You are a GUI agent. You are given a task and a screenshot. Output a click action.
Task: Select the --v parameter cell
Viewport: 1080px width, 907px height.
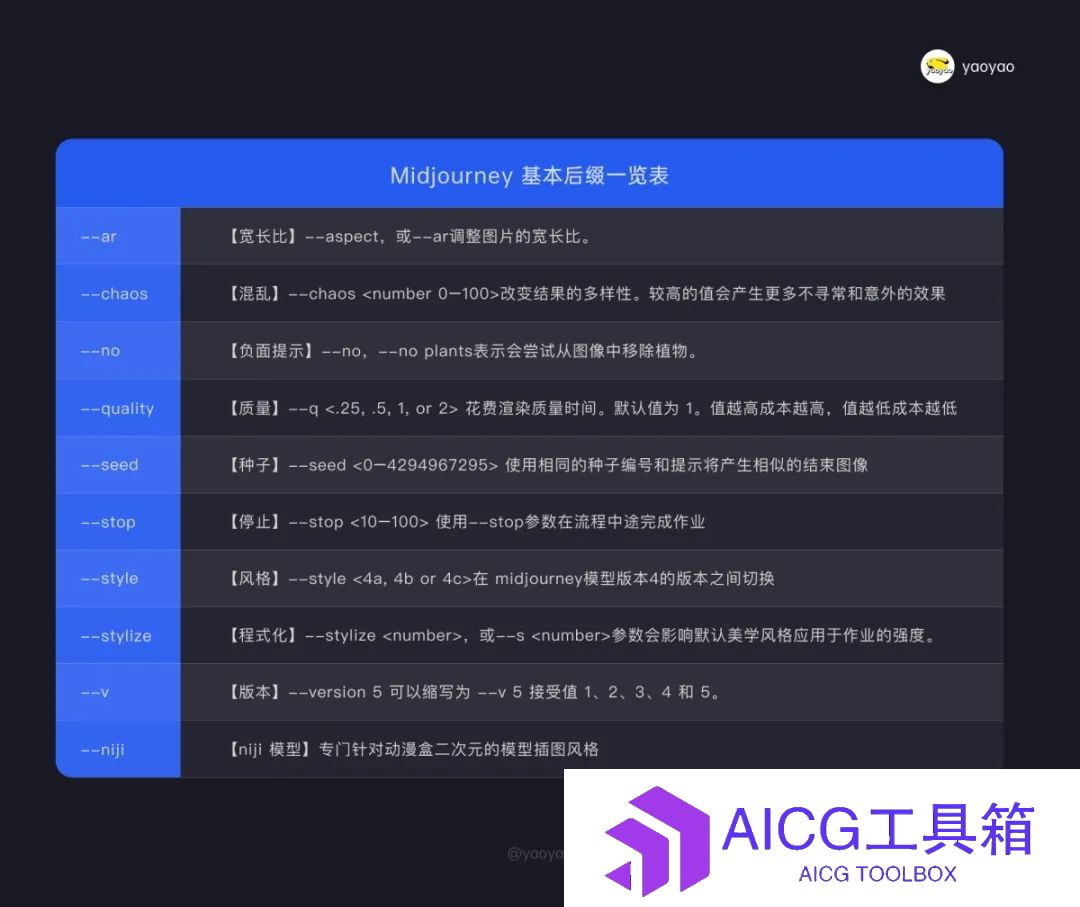pyautogui.click(x=118, y=692)
